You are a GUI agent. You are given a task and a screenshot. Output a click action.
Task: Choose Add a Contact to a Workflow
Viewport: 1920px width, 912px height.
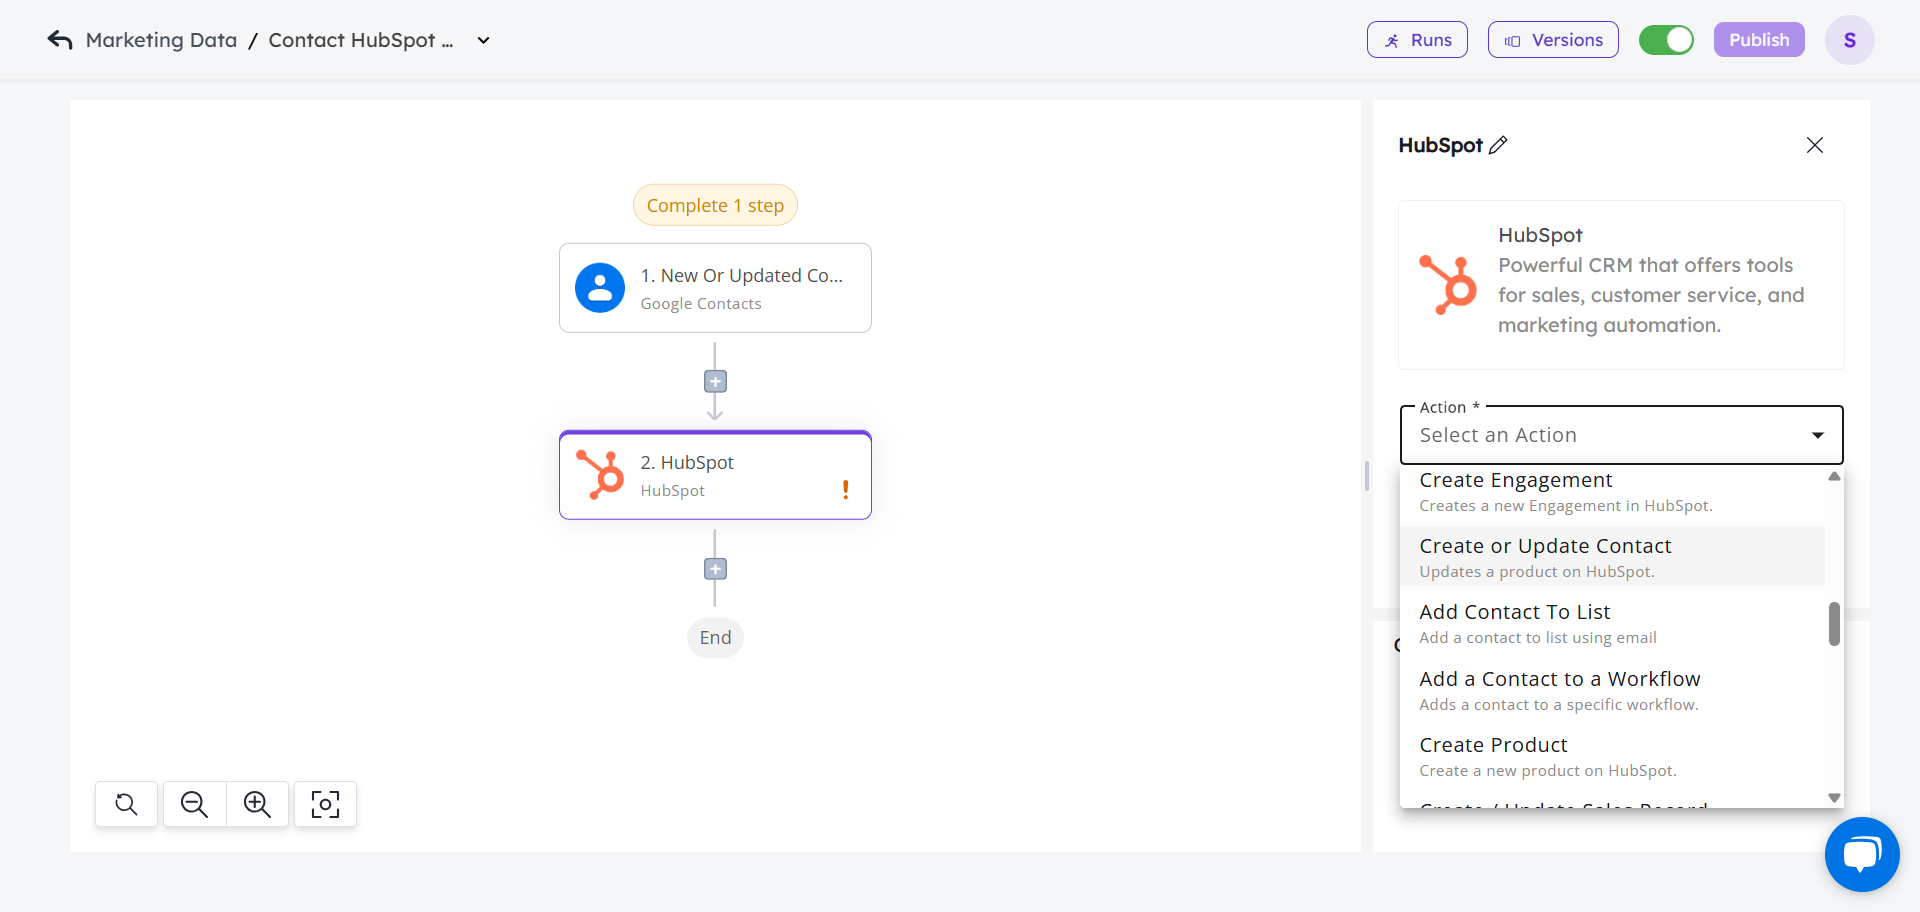[1612, 690]
